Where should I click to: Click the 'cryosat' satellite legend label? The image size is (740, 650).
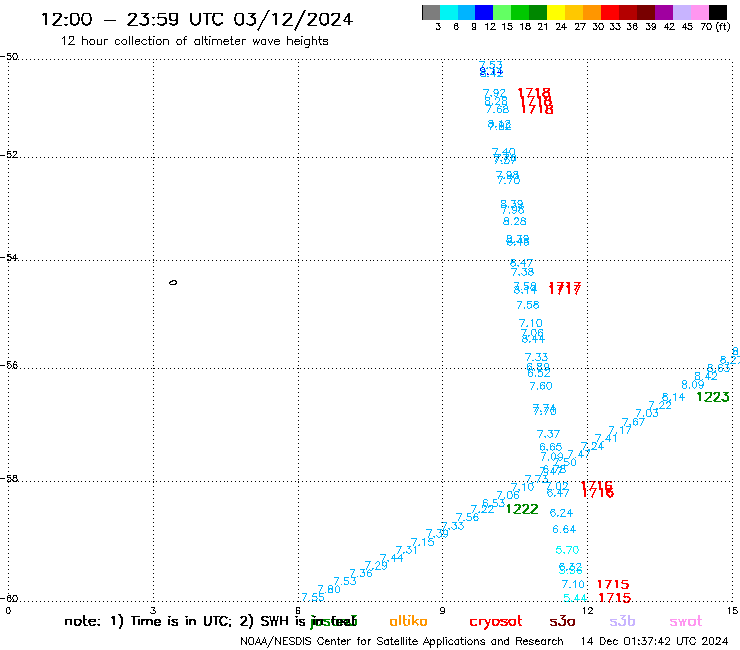(496, 622)
